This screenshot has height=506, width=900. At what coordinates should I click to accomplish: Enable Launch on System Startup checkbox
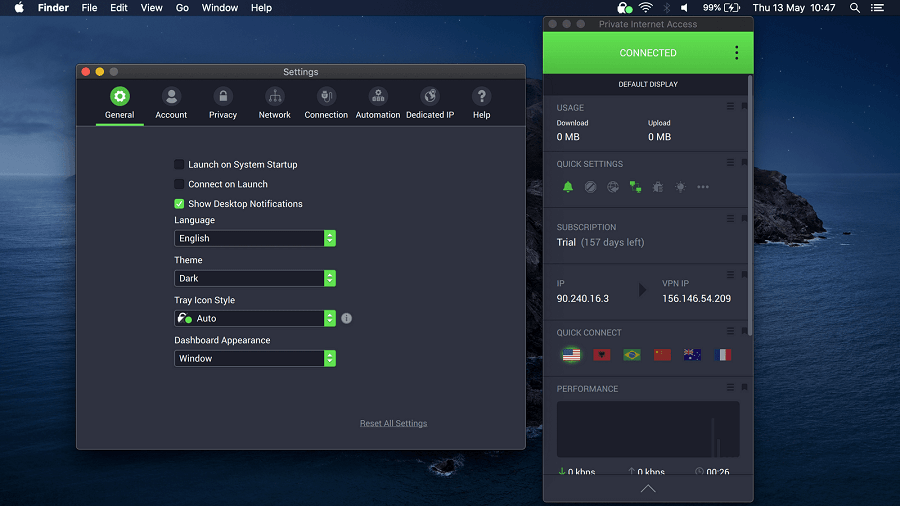[x=179, y=164]
